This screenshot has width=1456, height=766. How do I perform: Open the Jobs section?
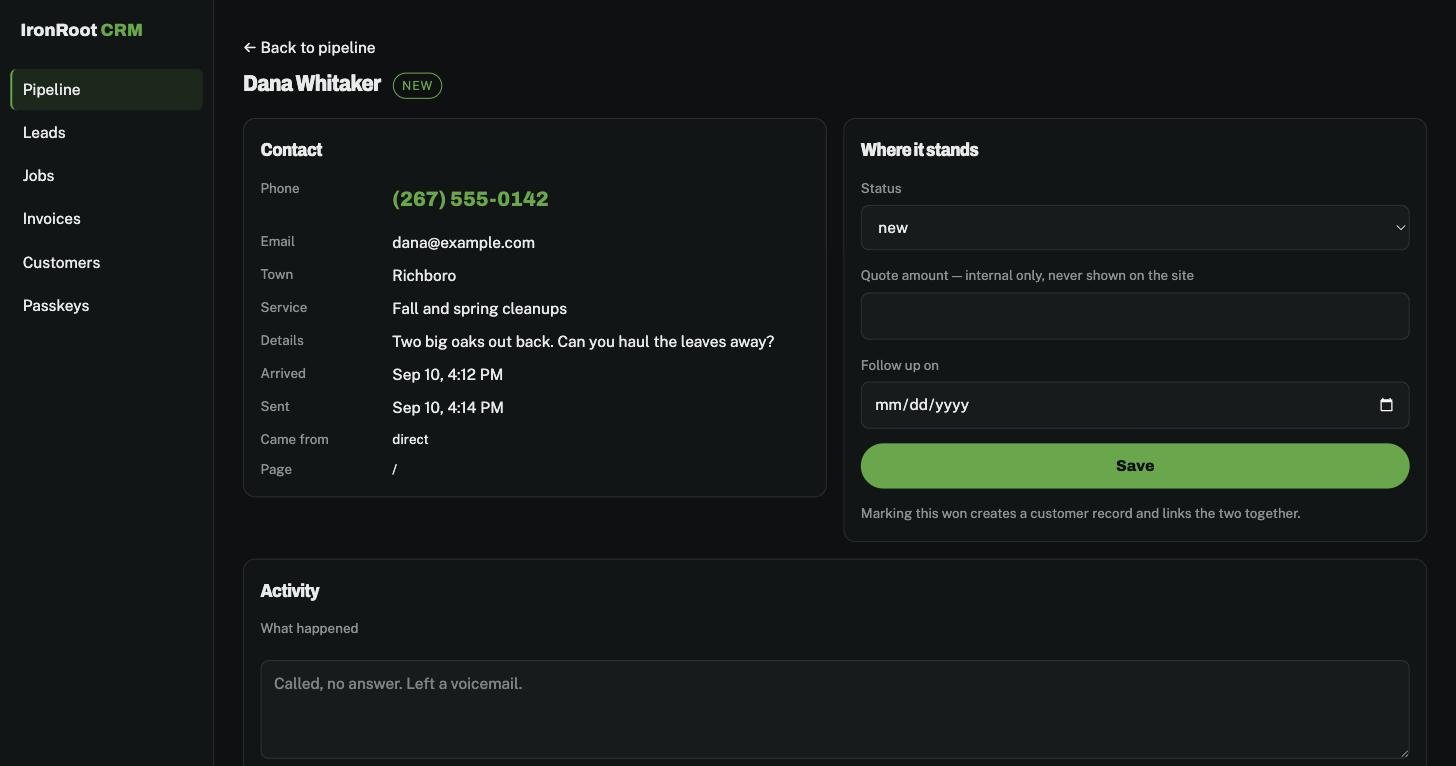pyautogui.click(x=106, y=176)
